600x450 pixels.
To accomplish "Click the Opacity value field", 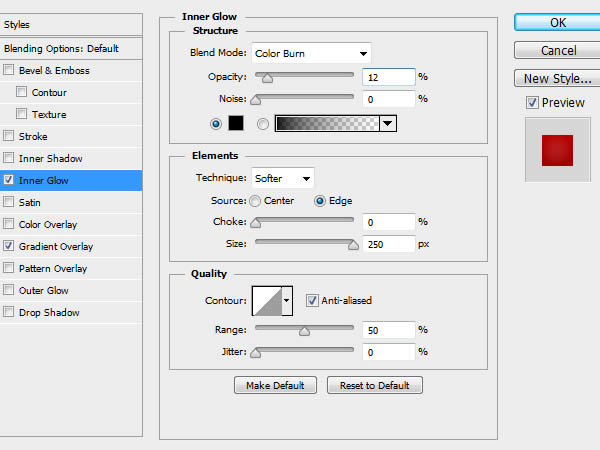I will click(x=389, y=77).
